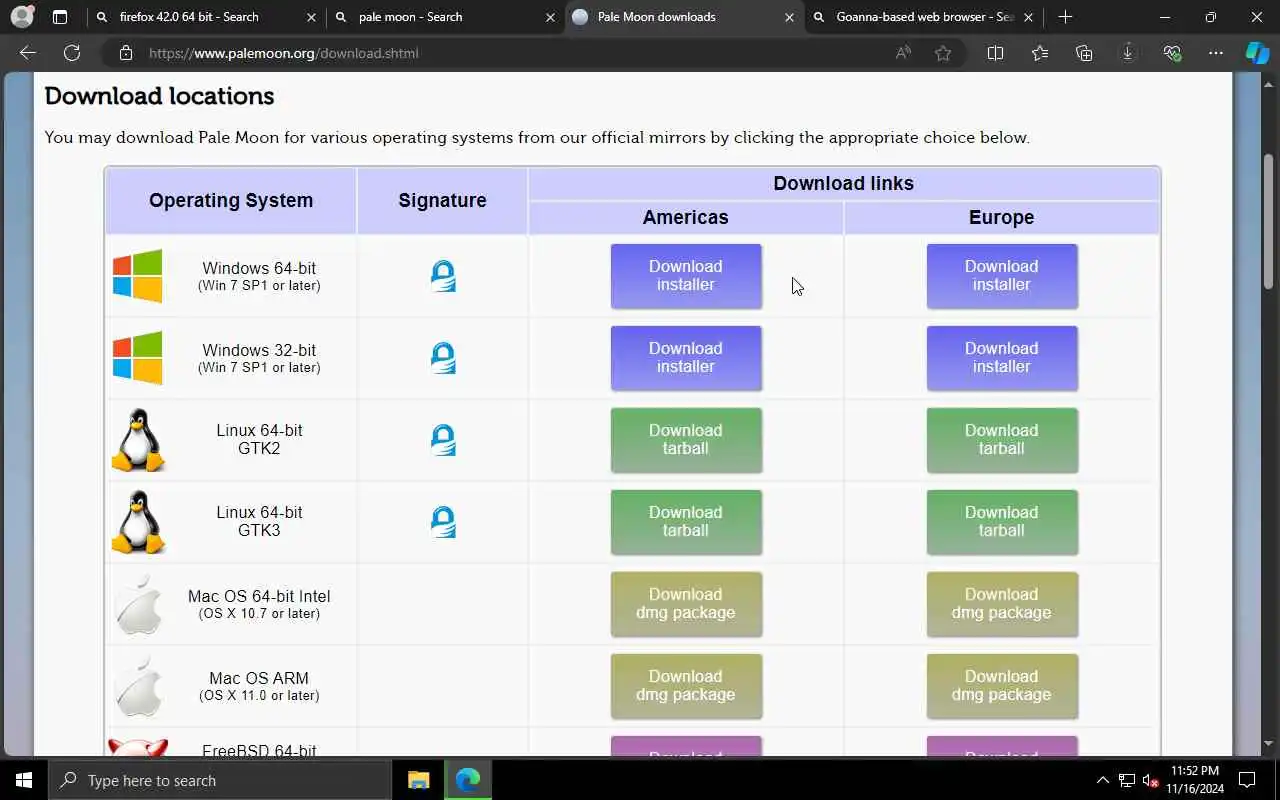Click the network tray icon
The height and width of the screenshot is (800, 1280).
click(1127, 780)
